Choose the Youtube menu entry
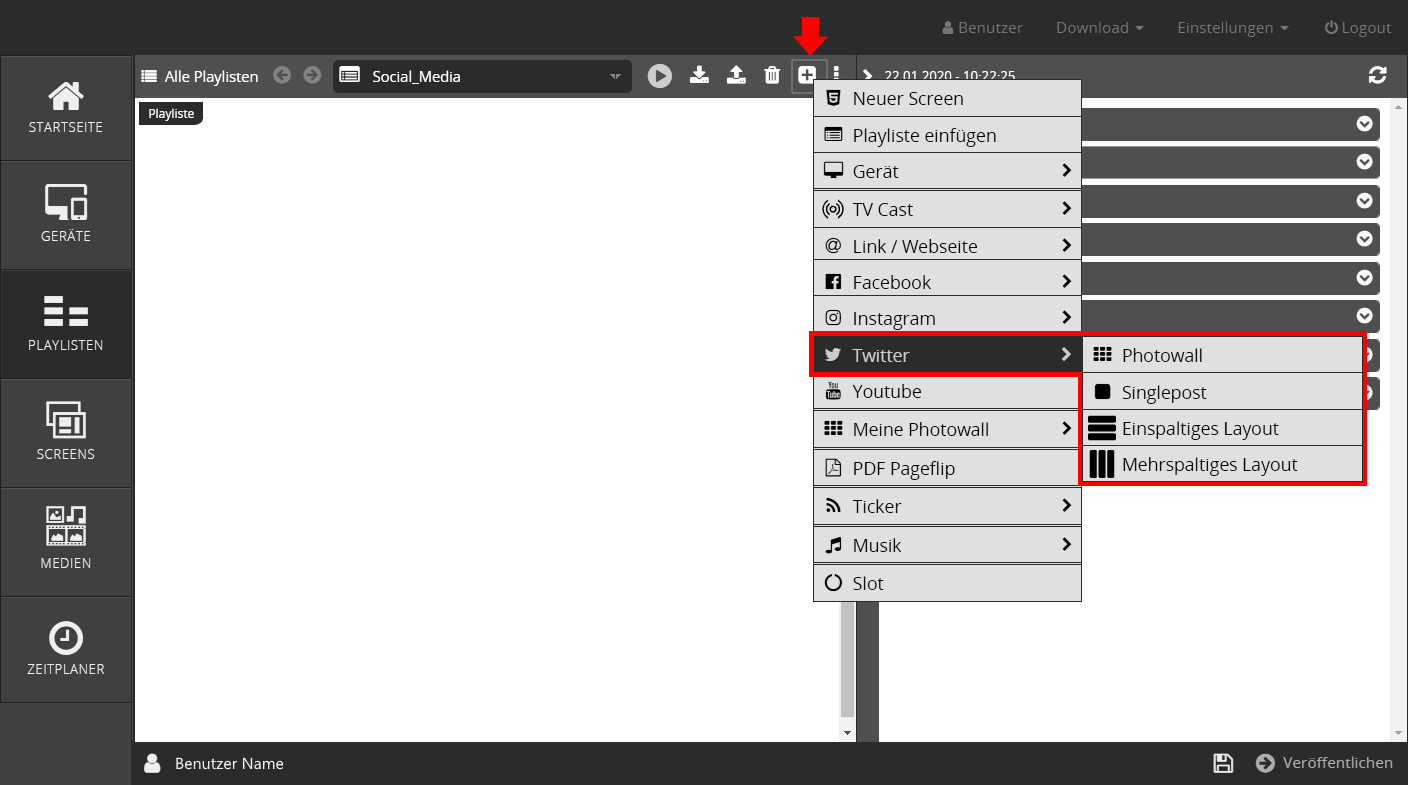 (947, 391)
